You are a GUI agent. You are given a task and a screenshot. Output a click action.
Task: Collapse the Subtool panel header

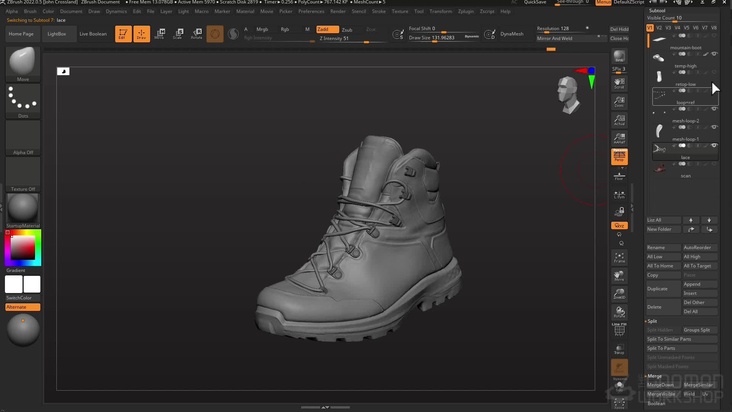click(658, 10)
